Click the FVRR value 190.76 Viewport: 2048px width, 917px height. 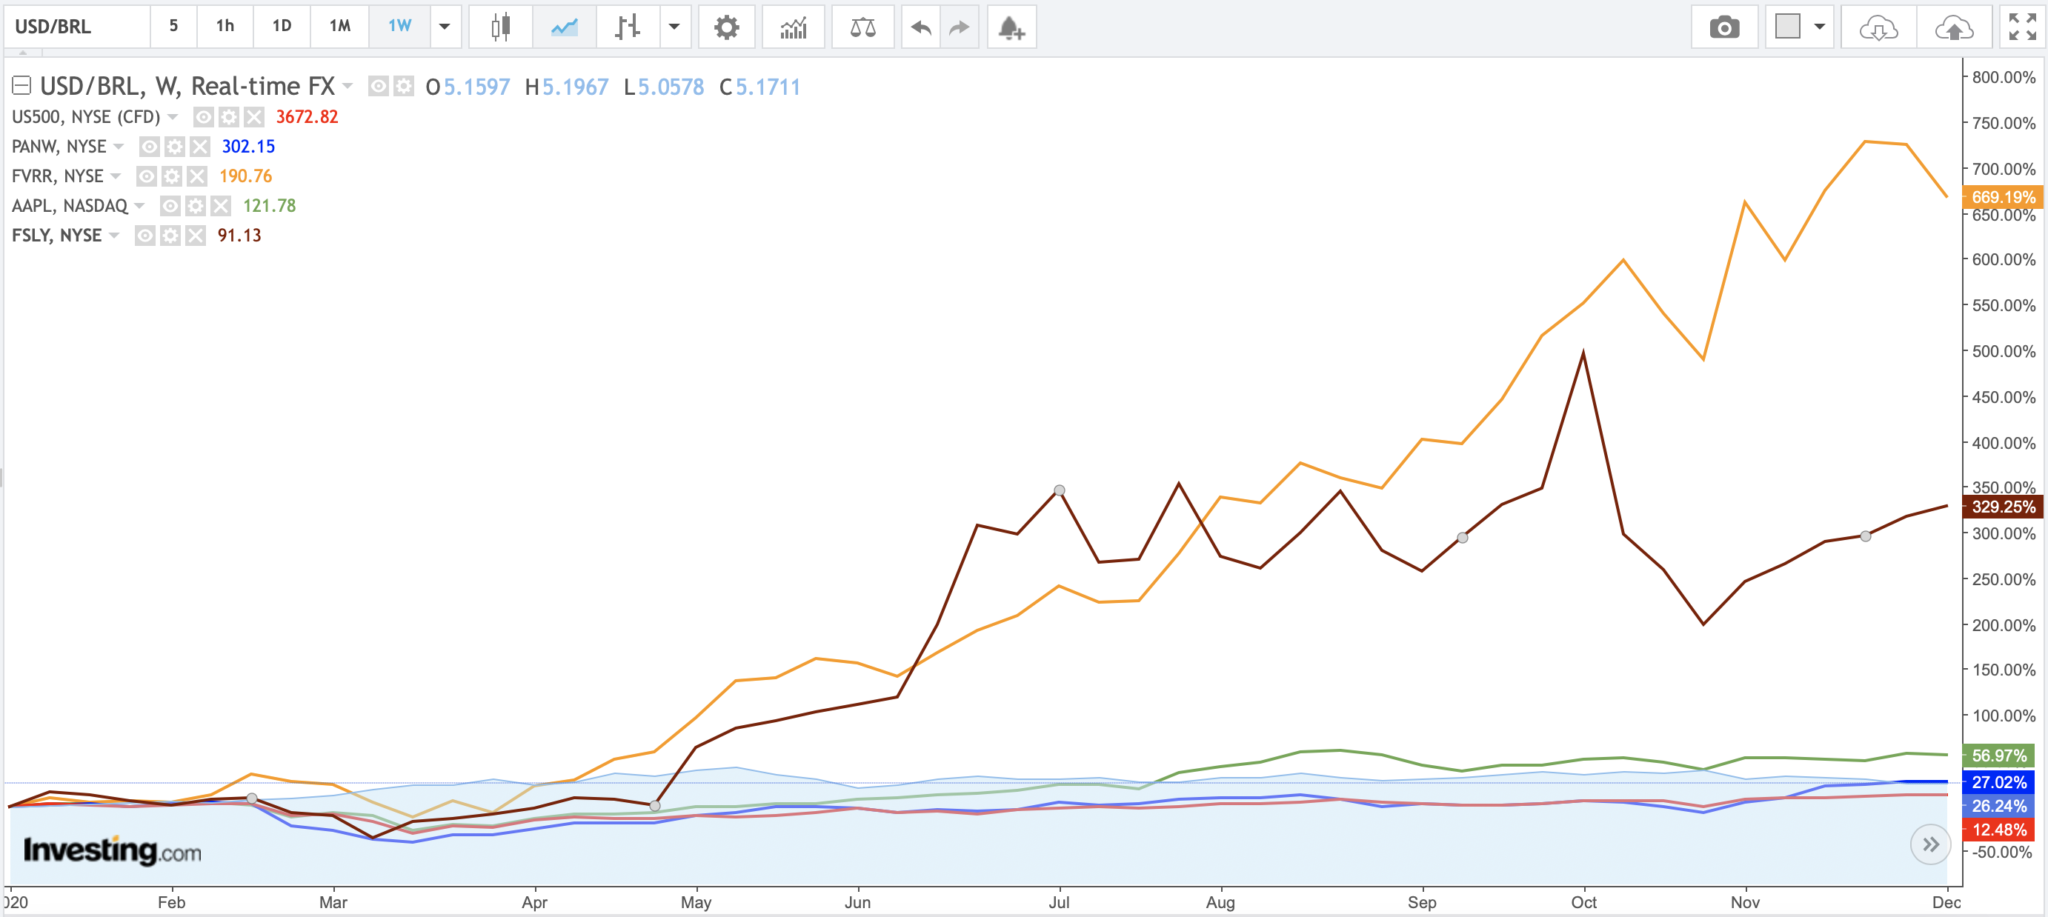point(246,177)
